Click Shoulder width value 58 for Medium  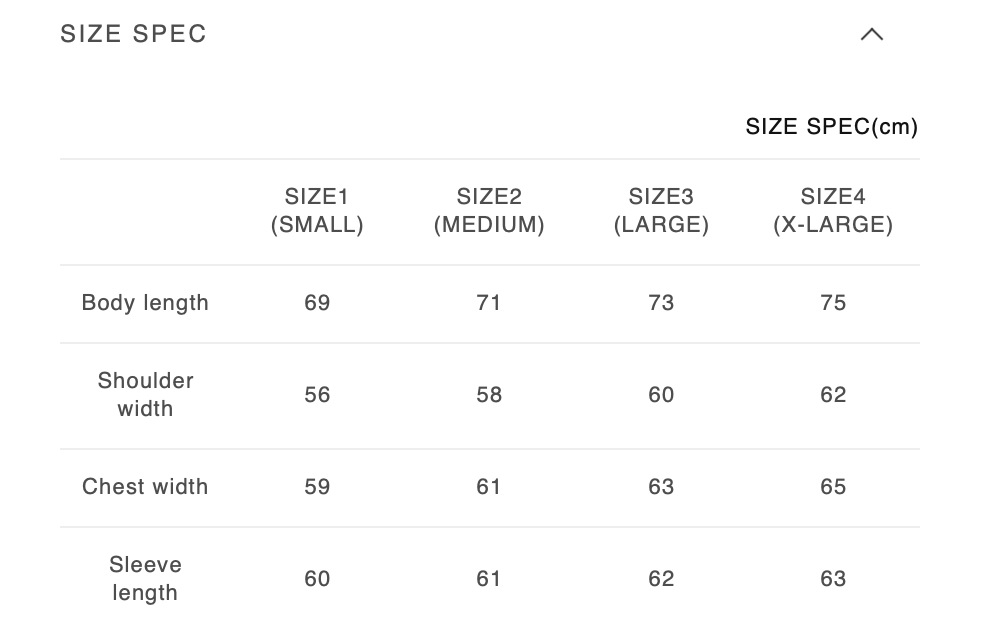tap(489, 395)
